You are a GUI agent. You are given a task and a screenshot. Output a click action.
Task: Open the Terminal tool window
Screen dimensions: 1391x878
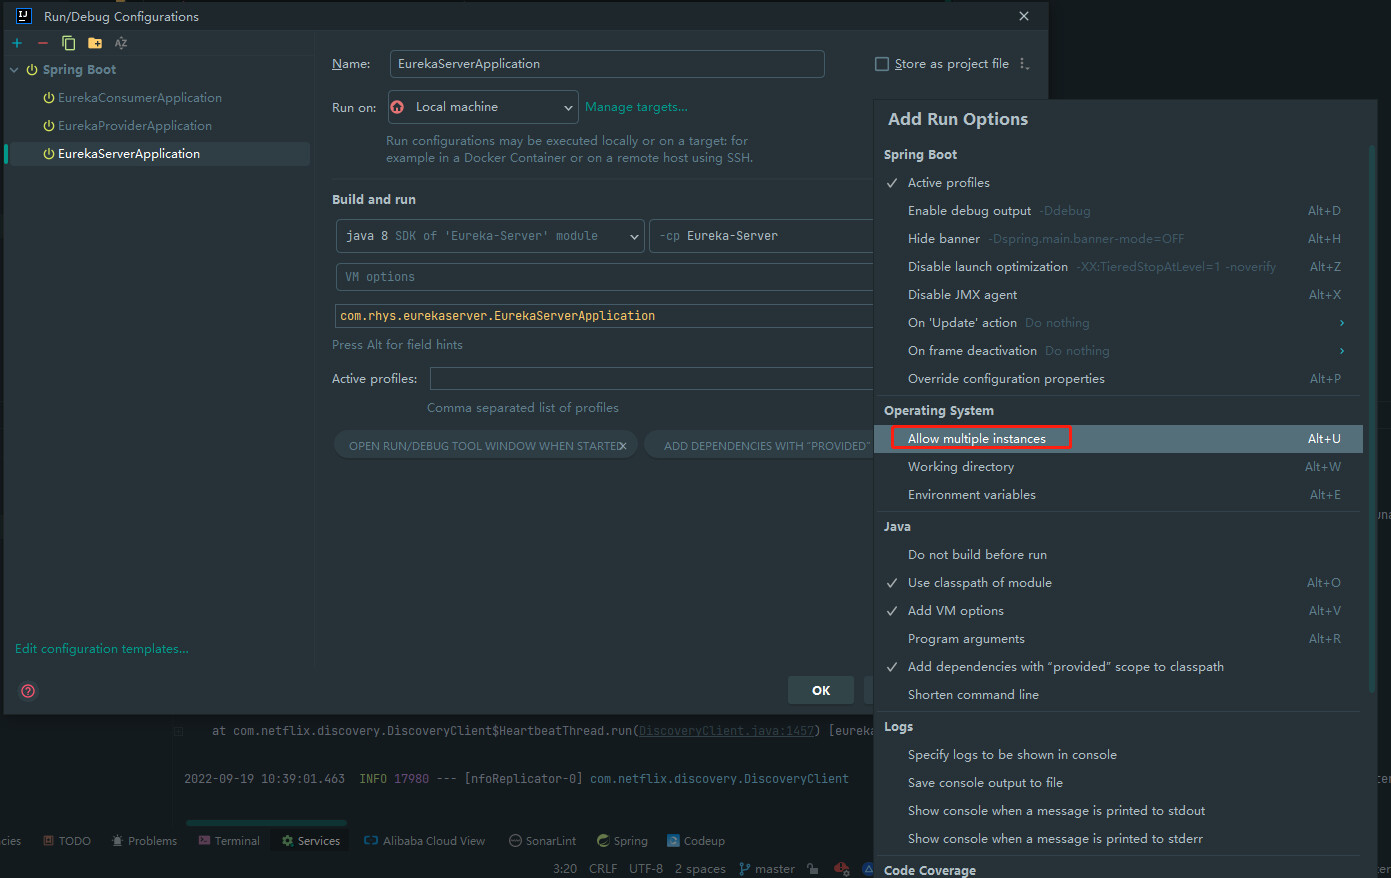tap(229, 841)
